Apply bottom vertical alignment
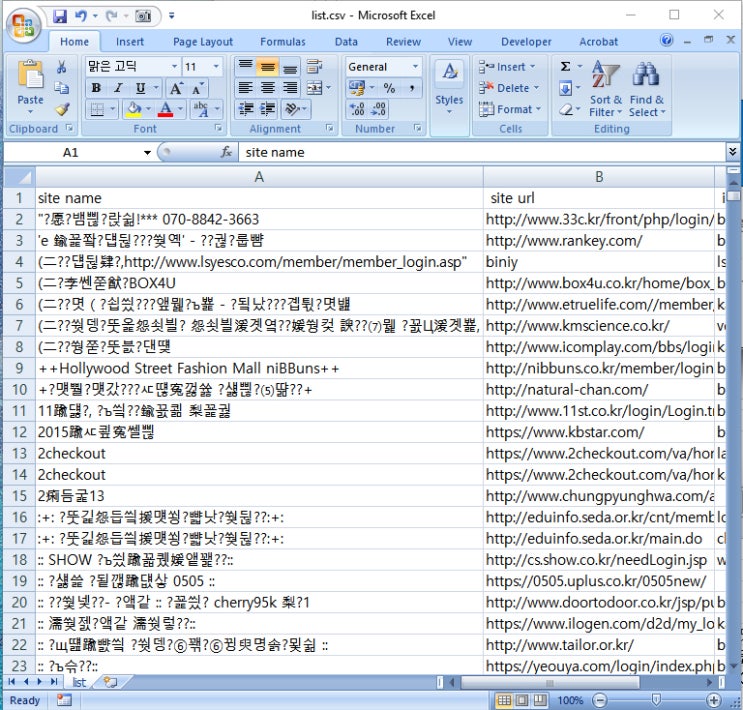 point(290,67)
